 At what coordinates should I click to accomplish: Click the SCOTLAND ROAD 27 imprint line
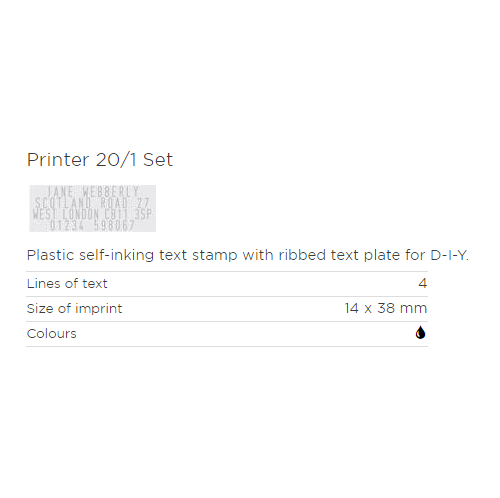(92, 203)
